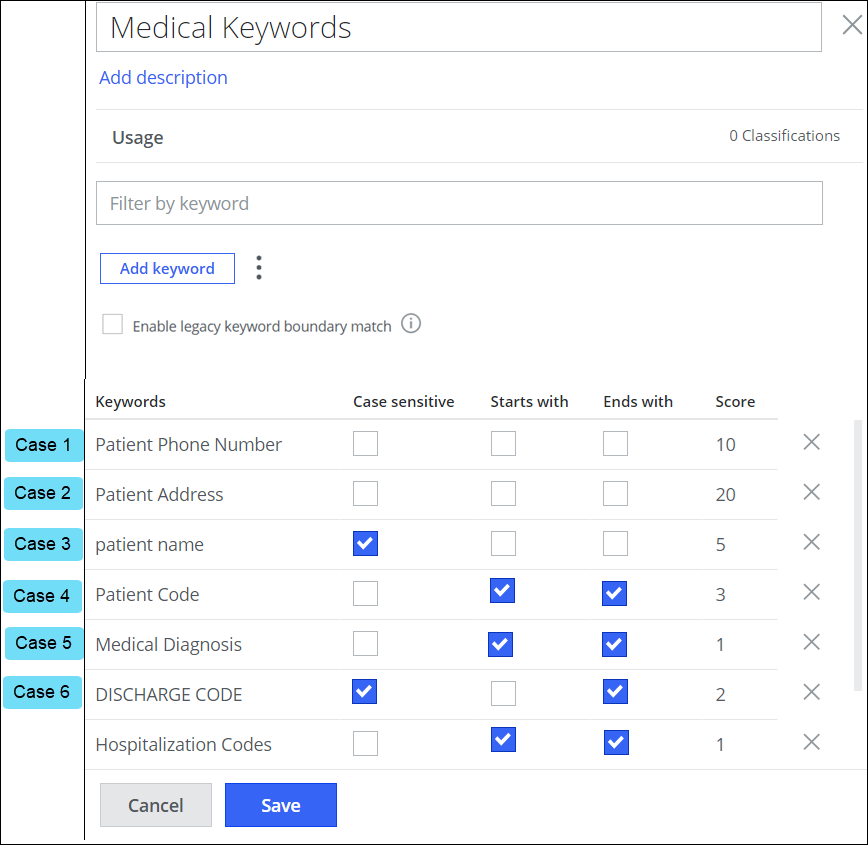
Task: Uncheck Case sensitive for patient name
Action: [x=365, y=543]
